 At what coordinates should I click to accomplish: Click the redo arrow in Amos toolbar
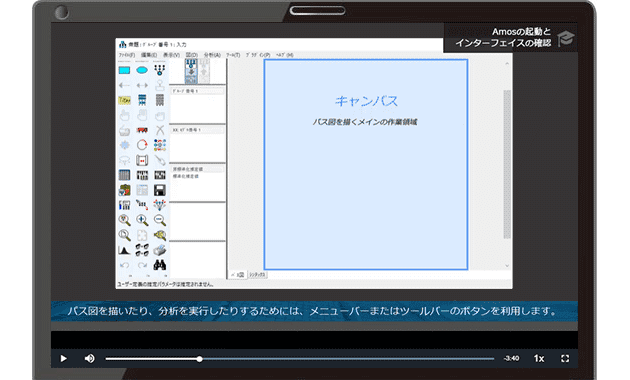pyautogui.click(x=142, y=265)
